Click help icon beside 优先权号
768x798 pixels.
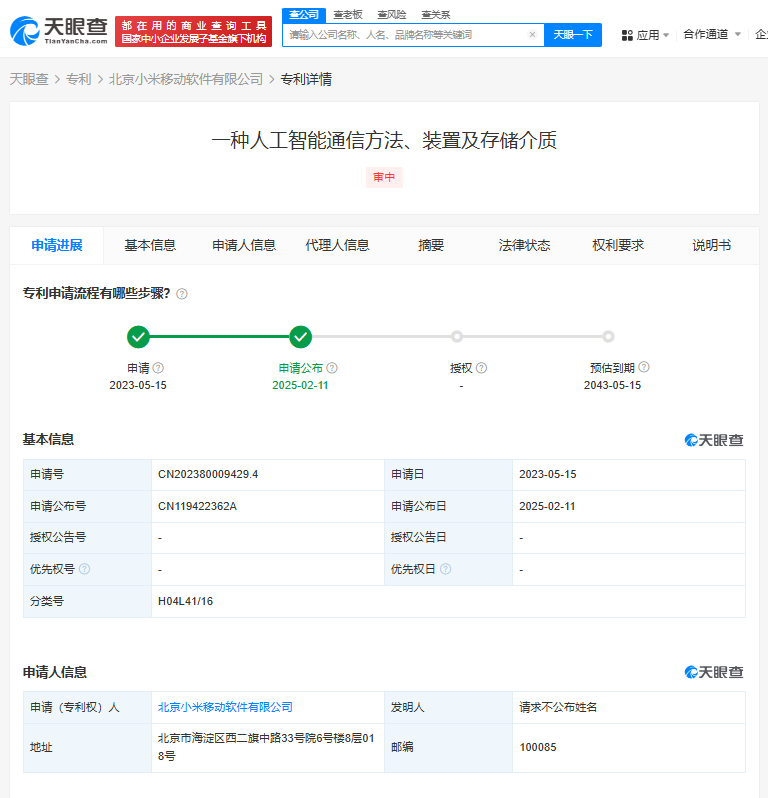[84, 569]
